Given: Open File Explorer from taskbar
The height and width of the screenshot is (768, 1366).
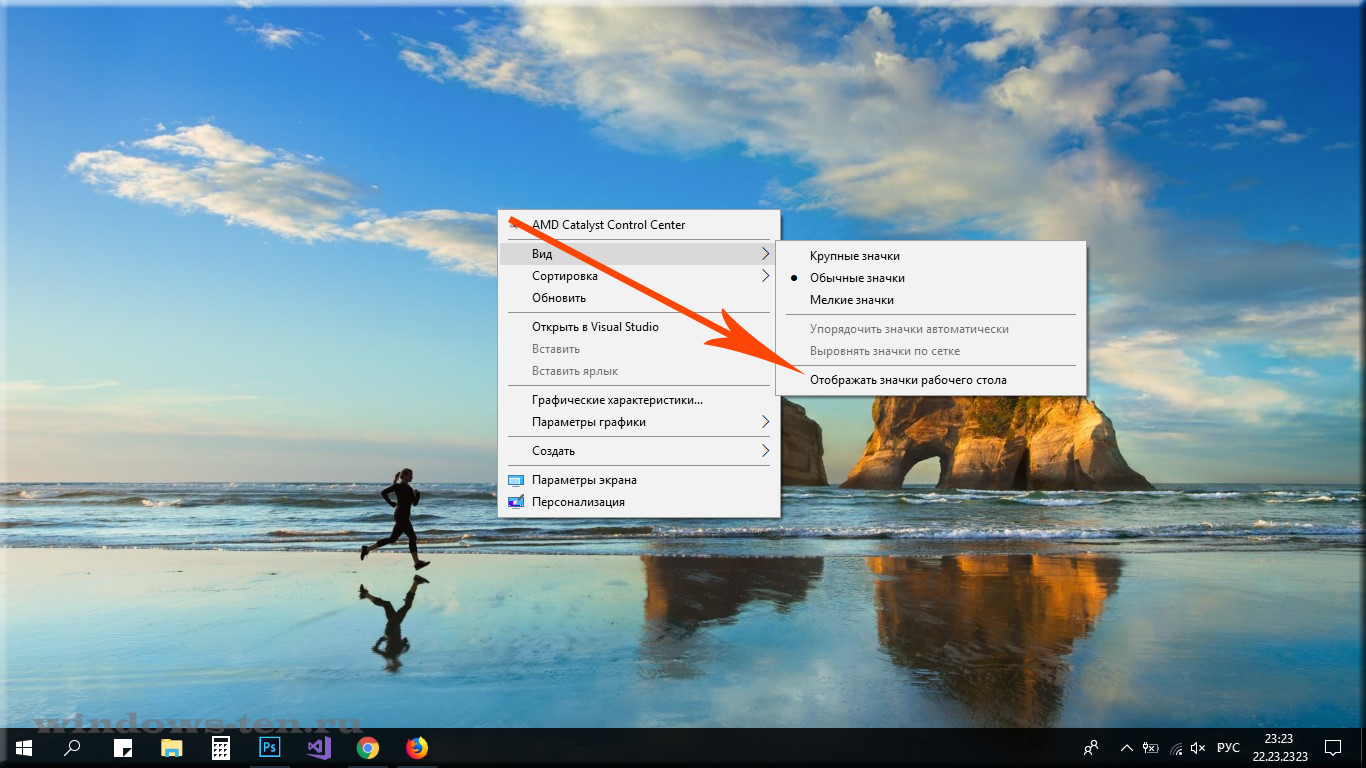Looking at the screenshot, I should point(172,747).
